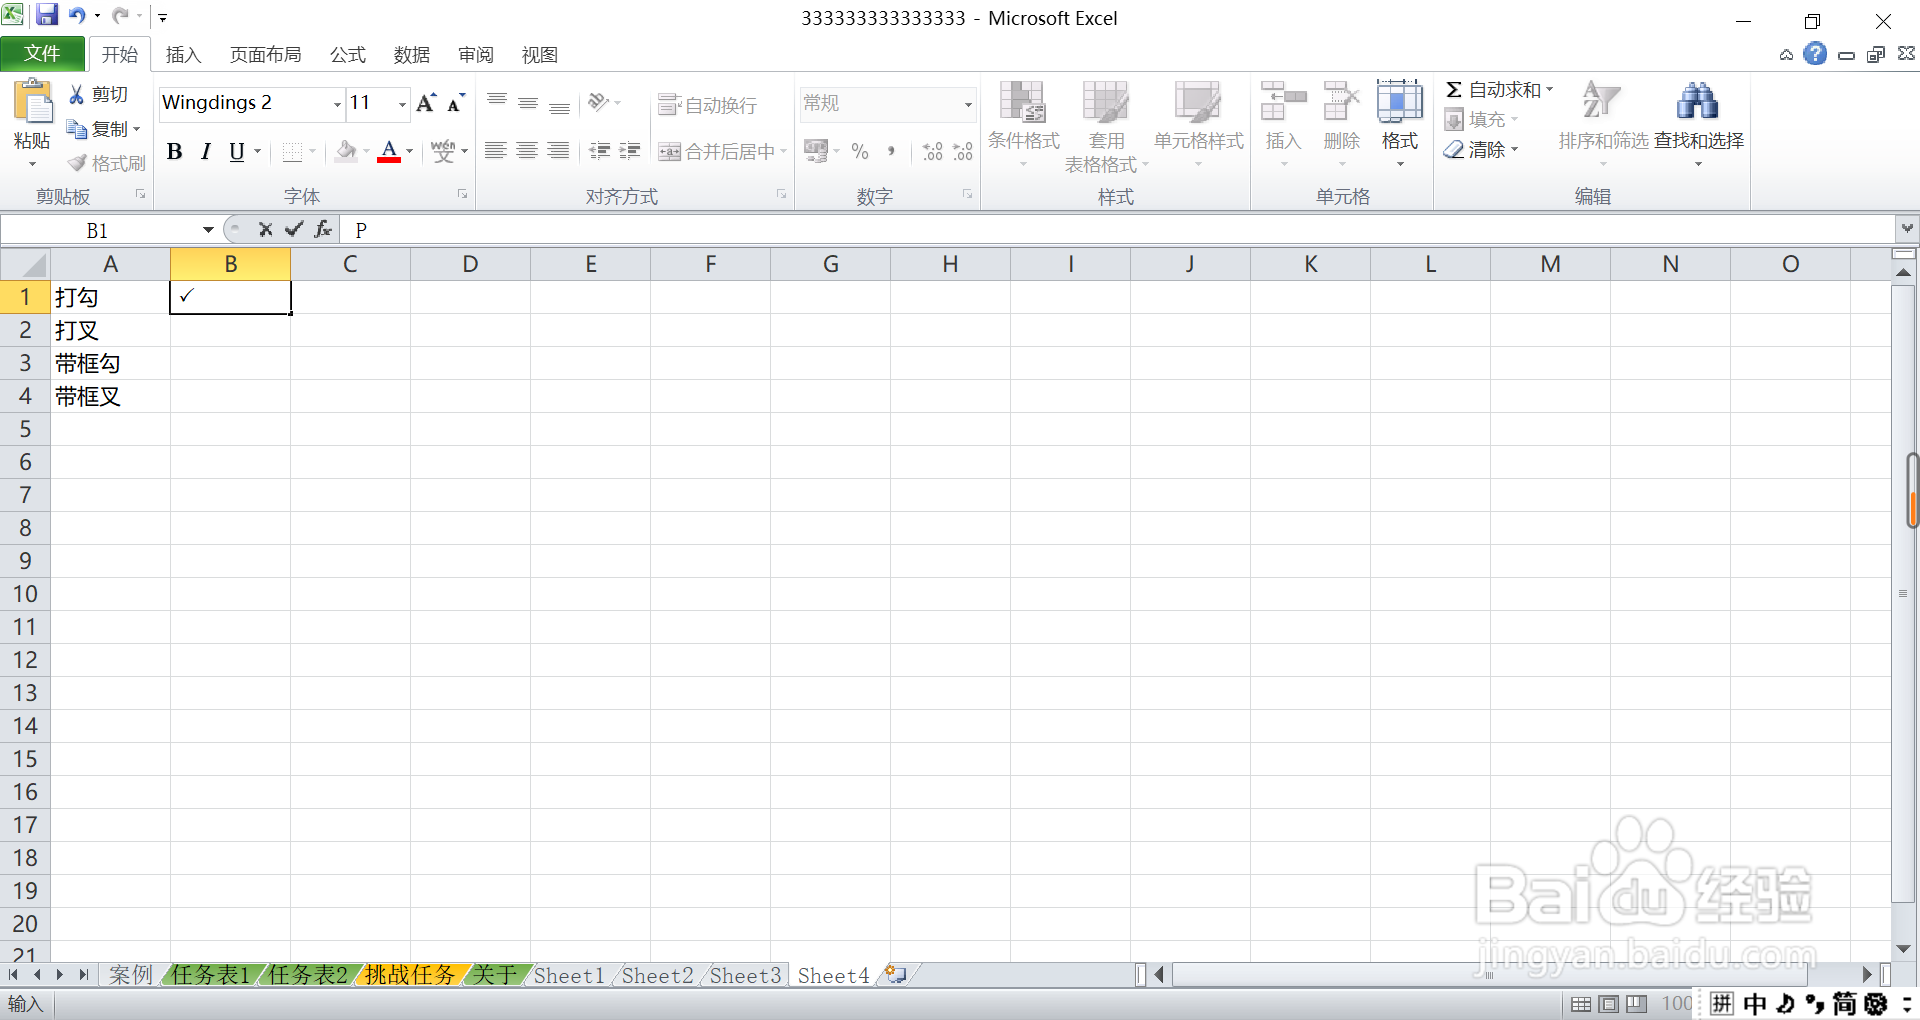Toggle Italic formatting

point(206,151)
